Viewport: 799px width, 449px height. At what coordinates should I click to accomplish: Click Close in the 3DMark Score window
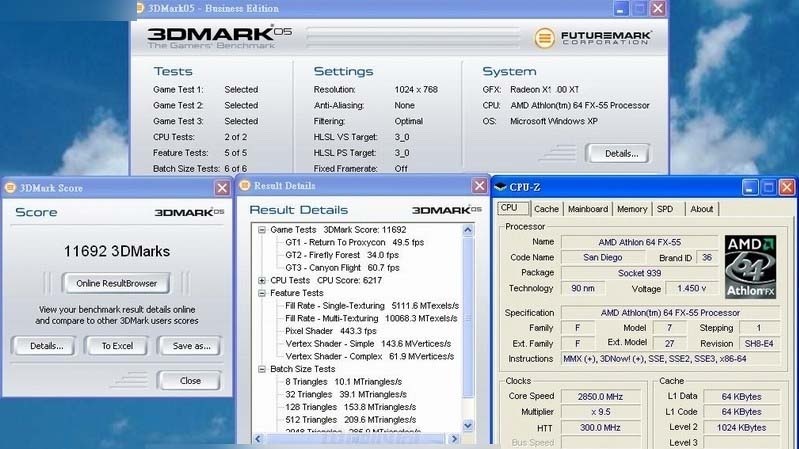coord(190,381)
